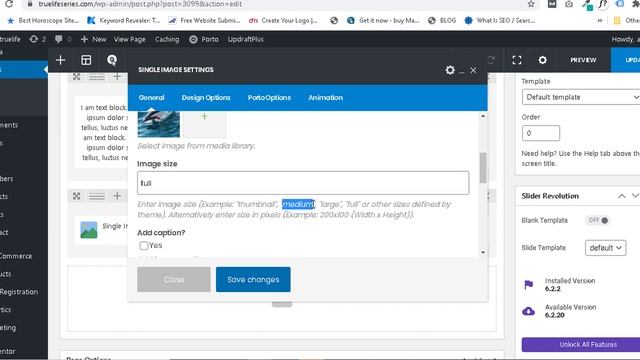This screenshot has width=640, height=360.
Task: Switch to the Design Options tab
Action: point(206,98)
